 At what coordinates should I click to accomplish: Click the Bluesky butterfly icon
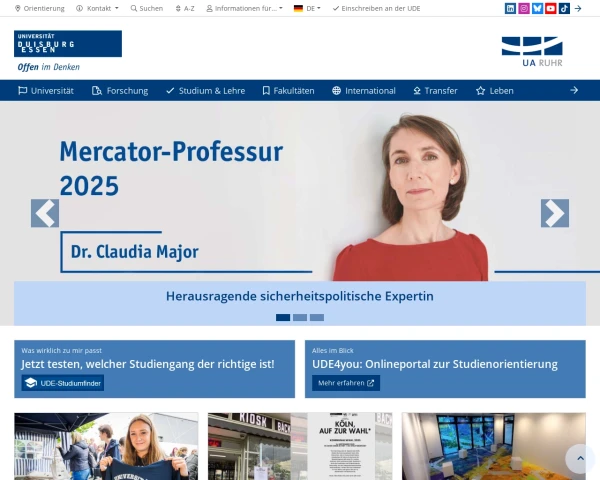(537, 8)
